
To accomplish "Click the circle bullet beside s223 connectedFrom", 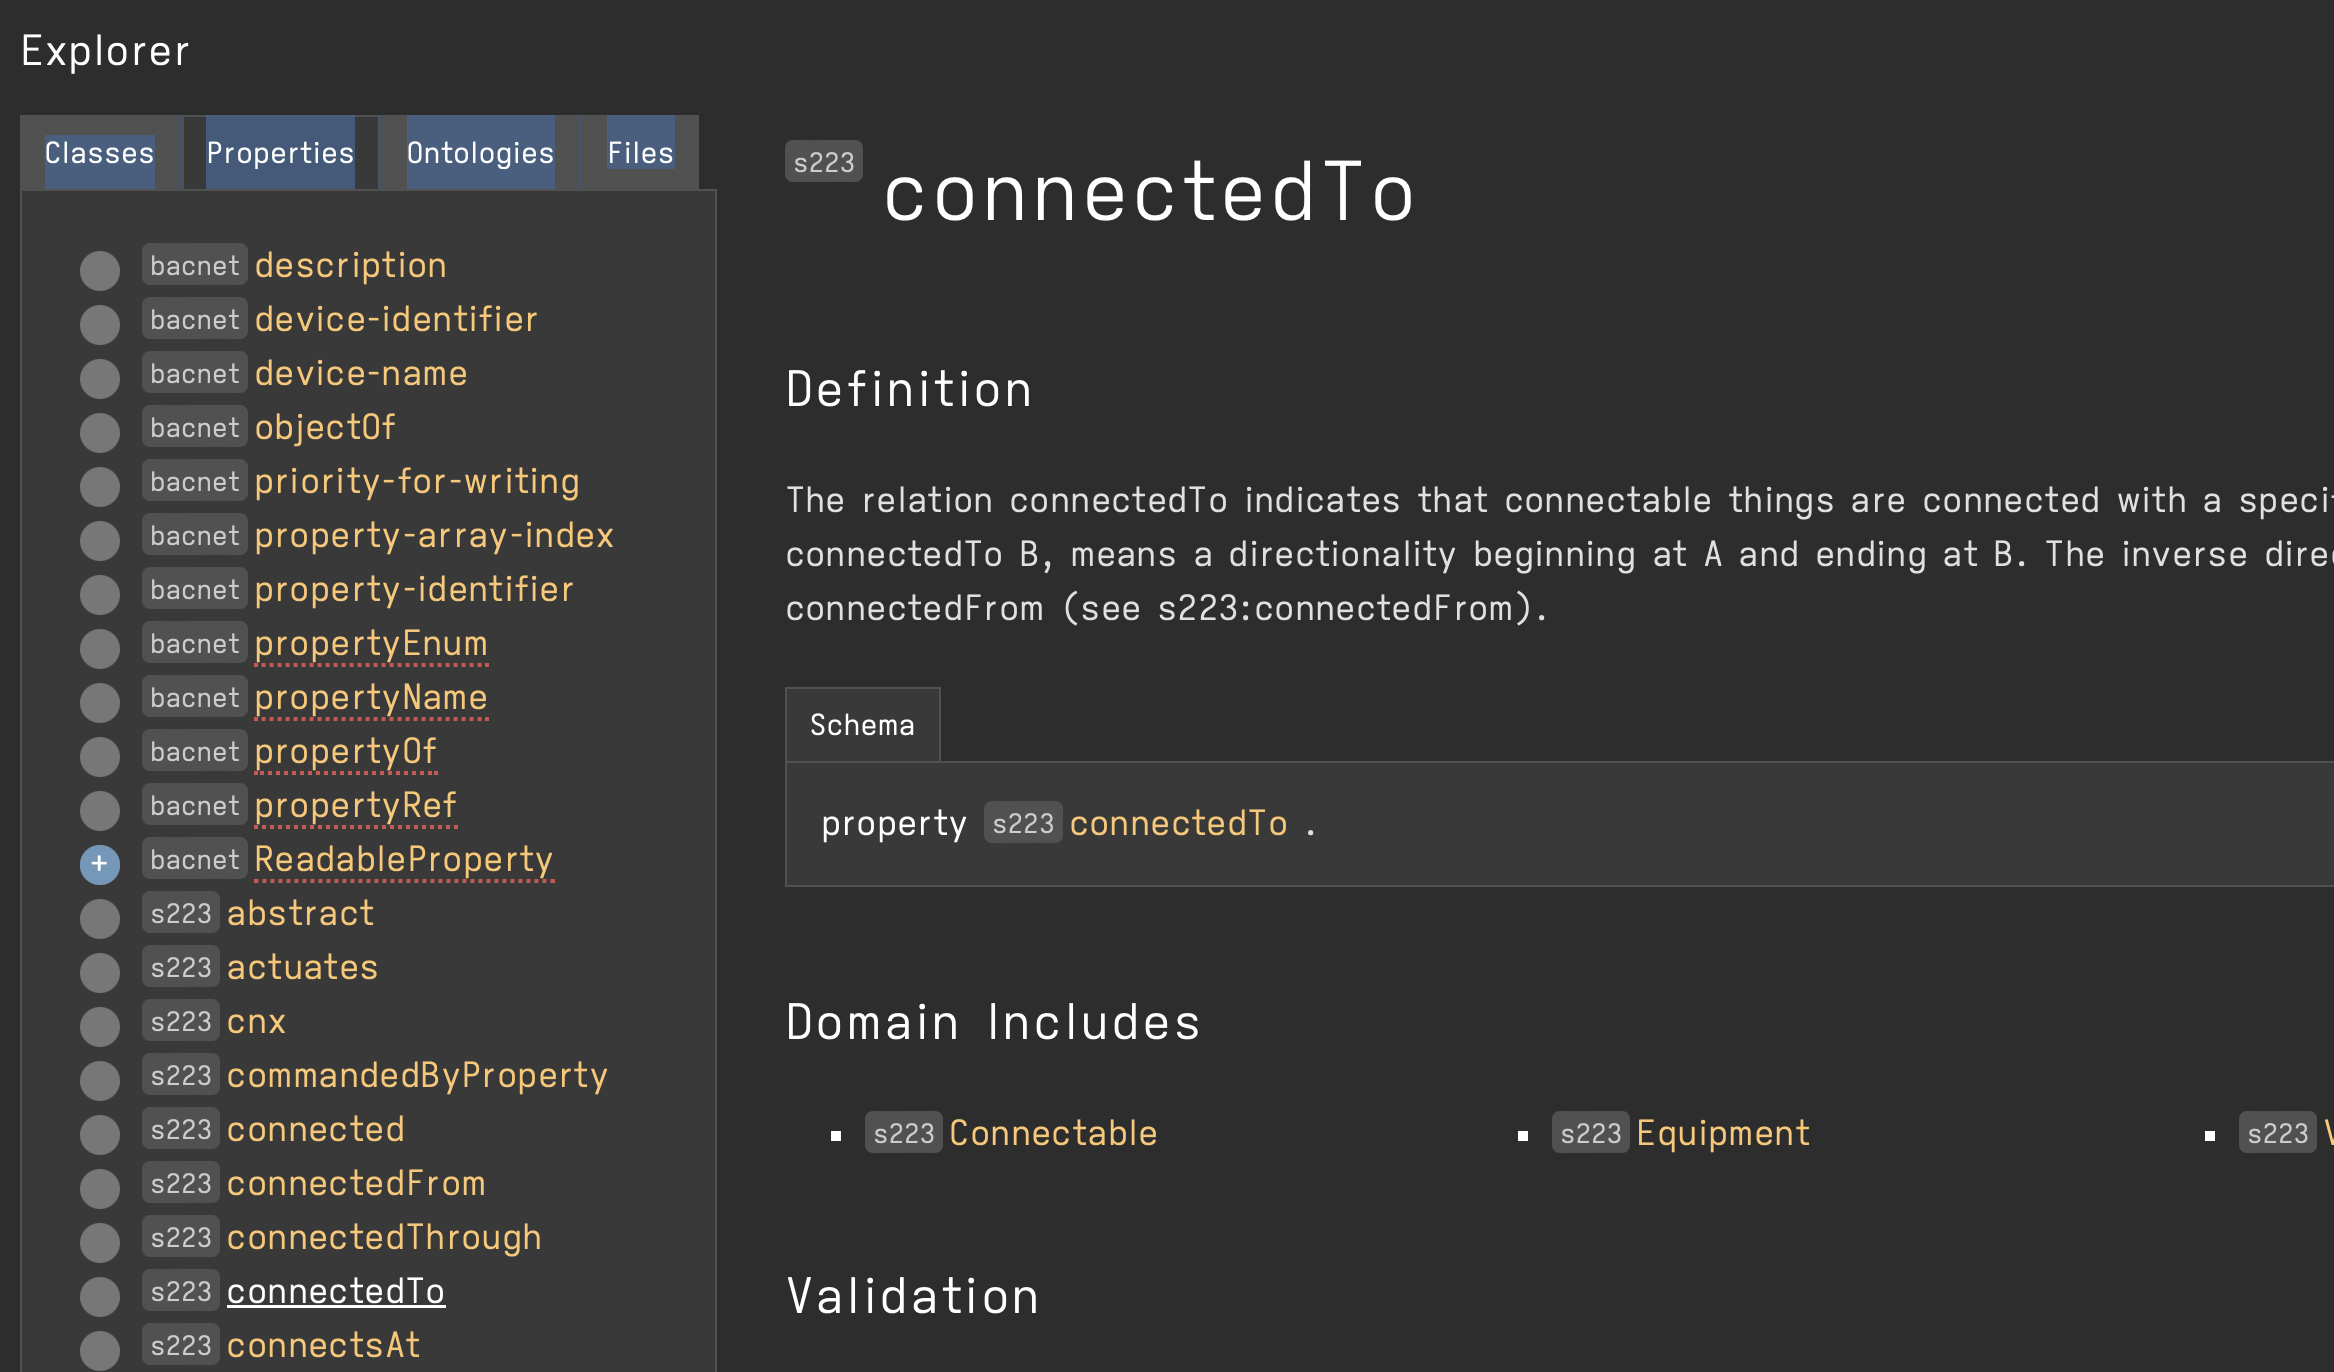I will [x=100, y=1187].
